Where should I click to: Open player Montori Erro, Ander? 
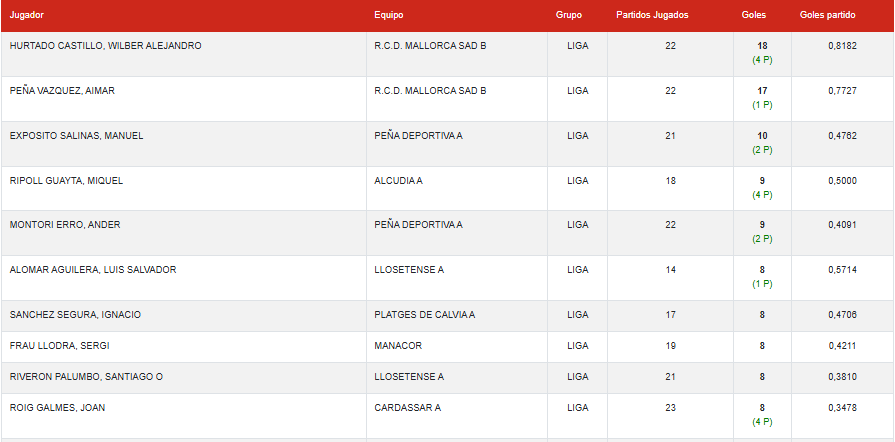tap(65, 225)
